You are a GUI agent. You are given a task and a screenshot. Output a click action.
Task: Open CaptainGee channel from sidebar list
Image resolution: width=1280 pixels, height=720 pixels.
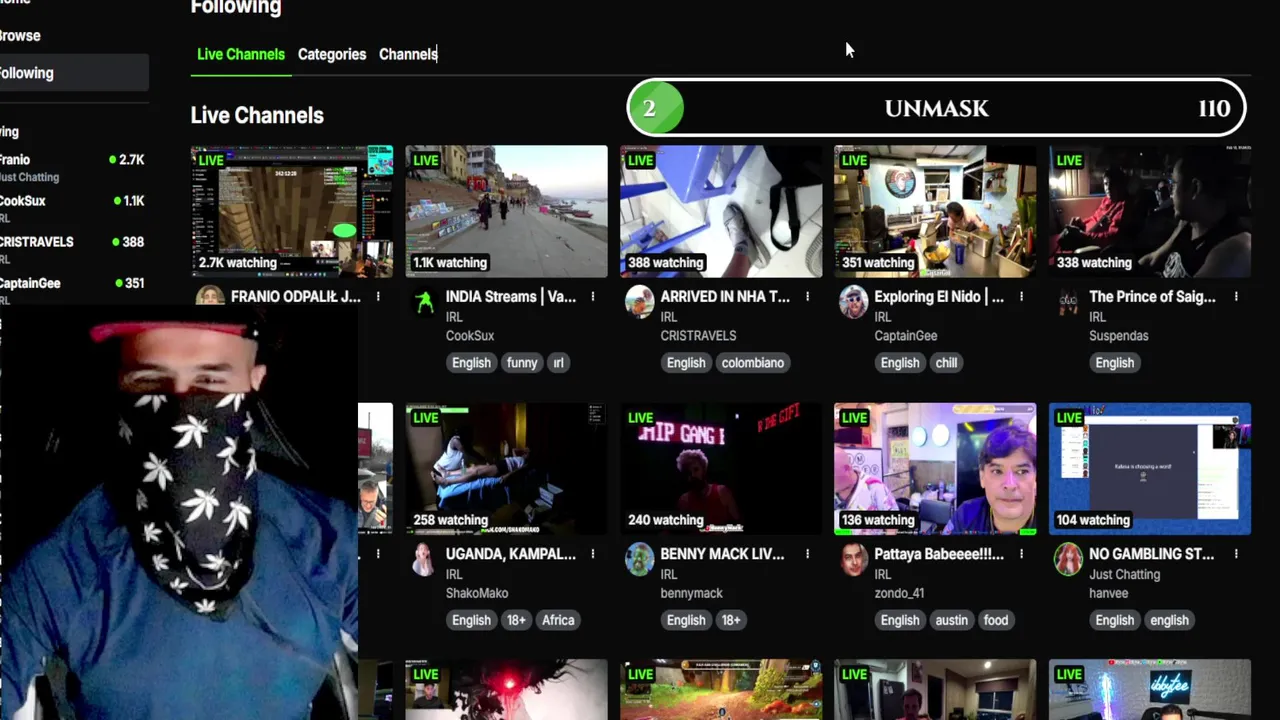(x=72, y=290)
